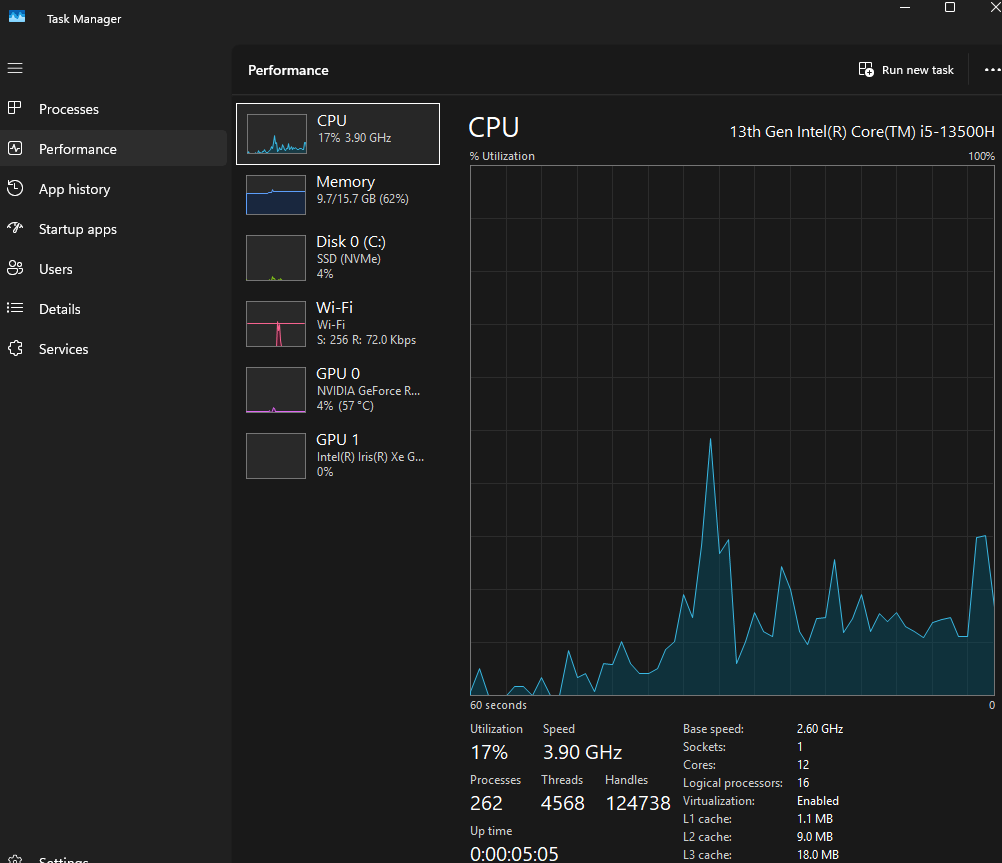Screen dimensions: 1002x863
Task: Click the CPU utilization graph area
Action: click(x=732, y=430)
